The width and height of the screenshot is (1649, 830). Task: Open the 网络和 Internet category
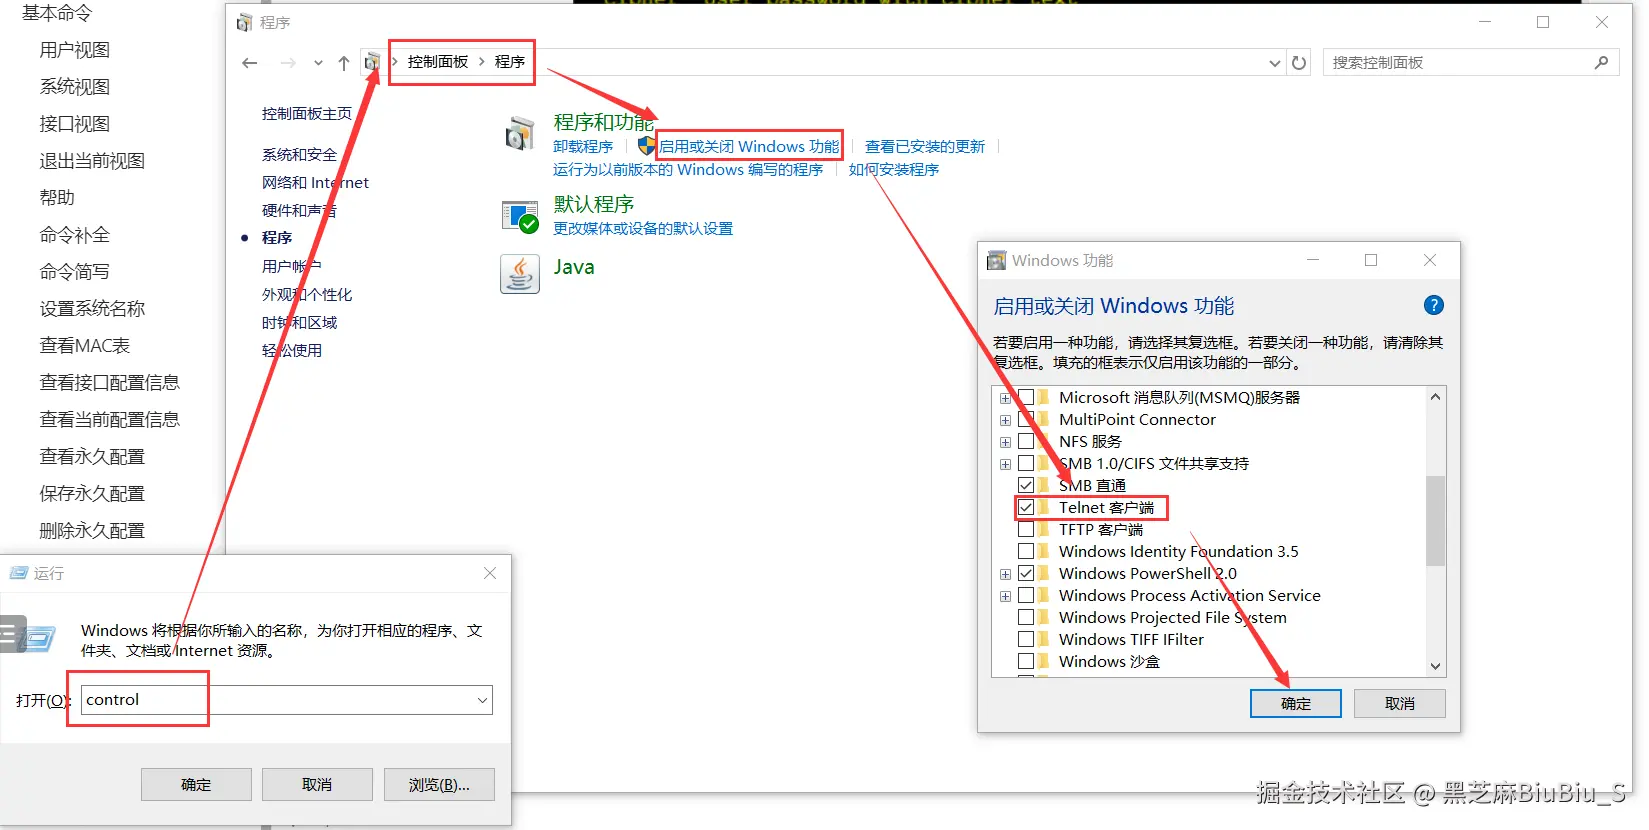(x=315, y=183)
